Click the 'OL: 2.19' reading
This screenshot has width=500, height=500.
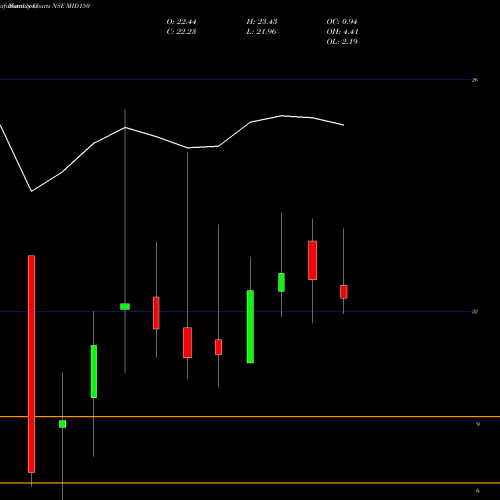342,42
